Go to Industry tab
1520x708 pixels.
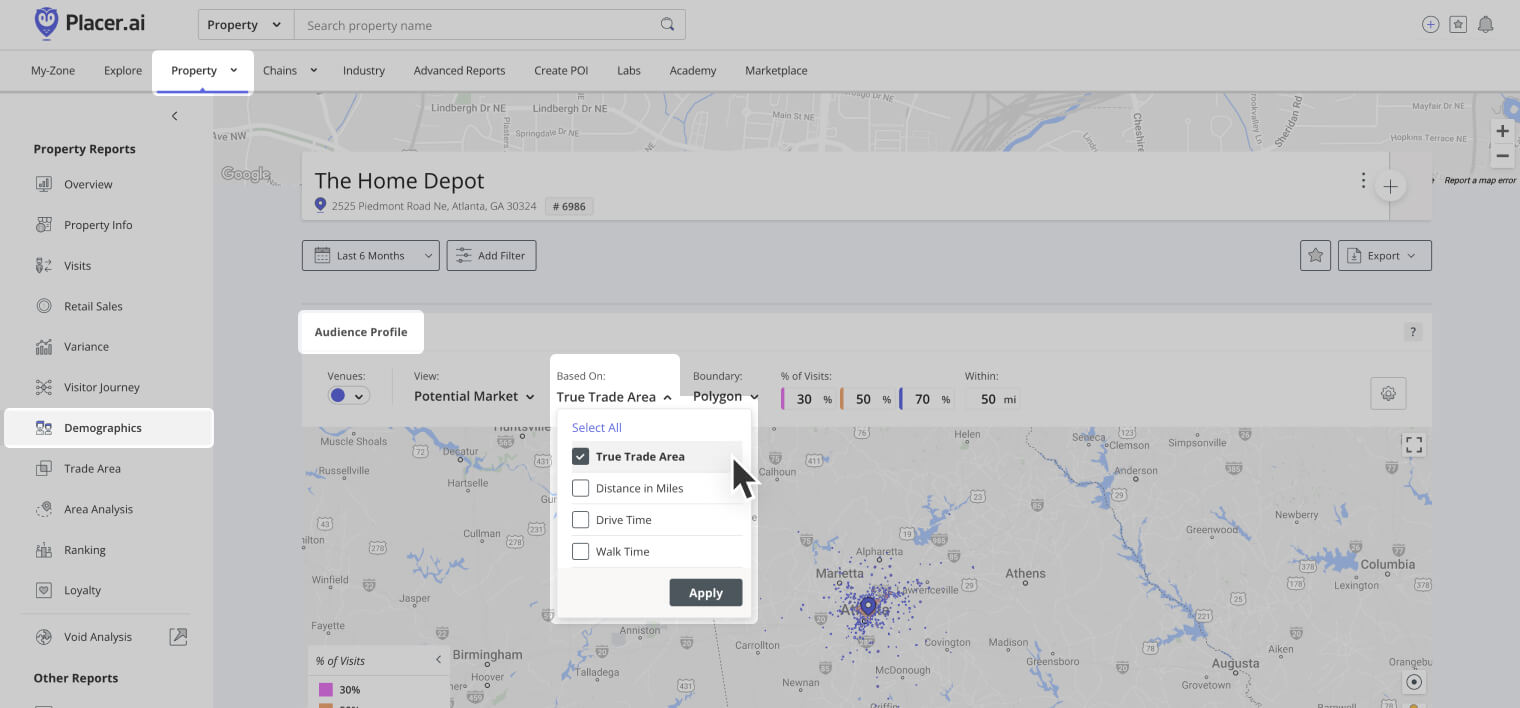[364, 71]
